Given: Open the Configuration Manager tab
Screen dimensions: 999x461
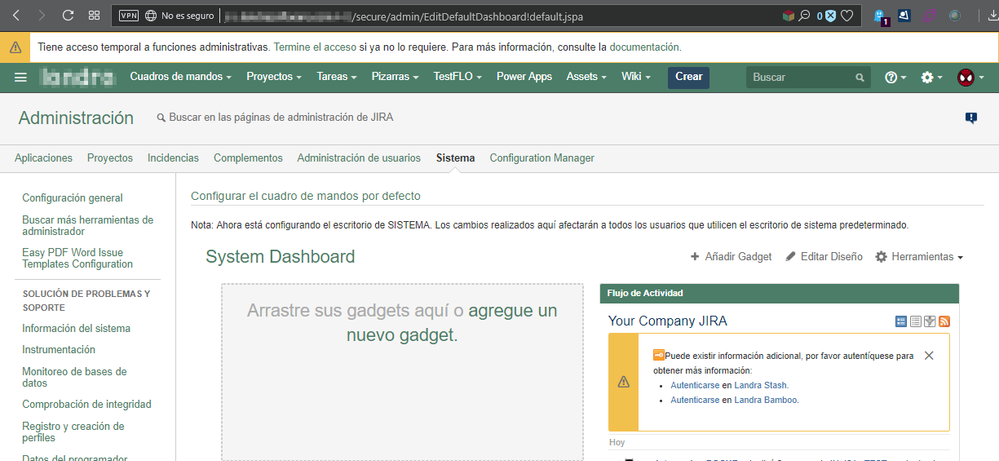Looking at the screenshot, I should click(541, 158).
